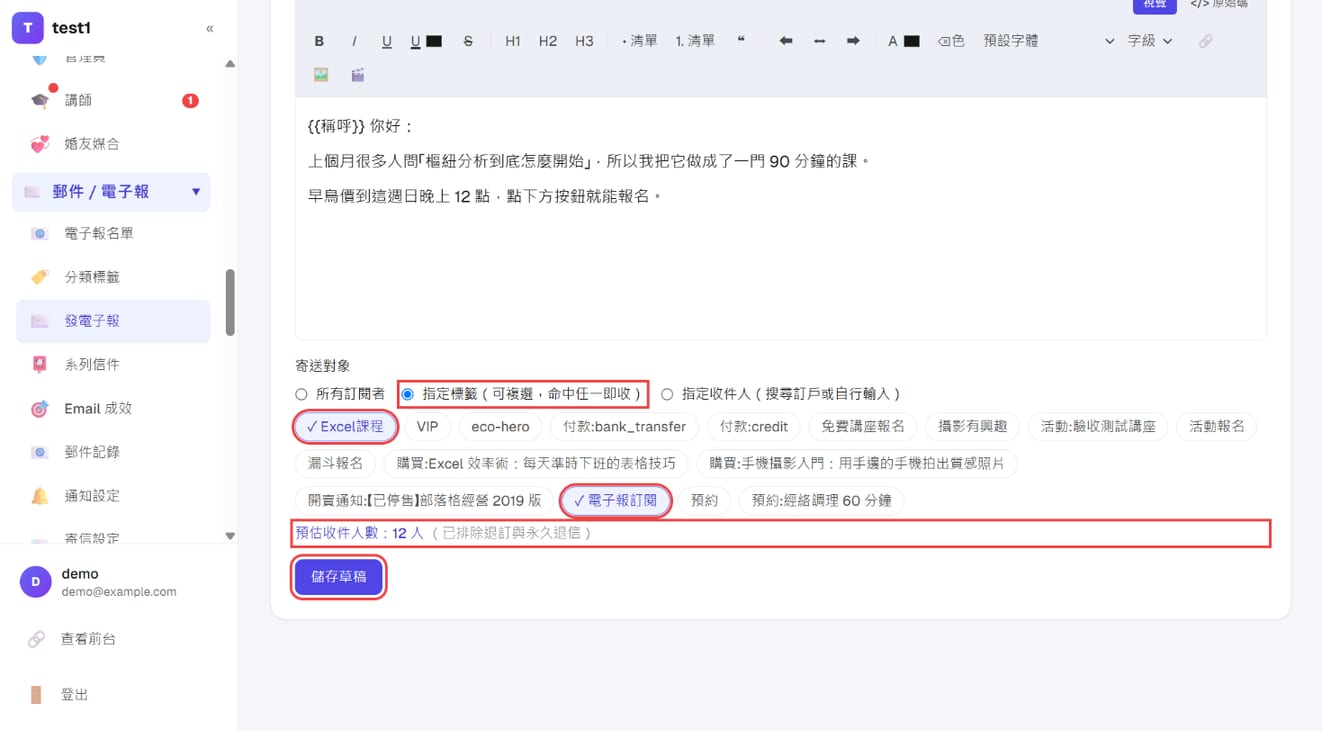
Task: Insert a numbered list
Action: point(695,41)
